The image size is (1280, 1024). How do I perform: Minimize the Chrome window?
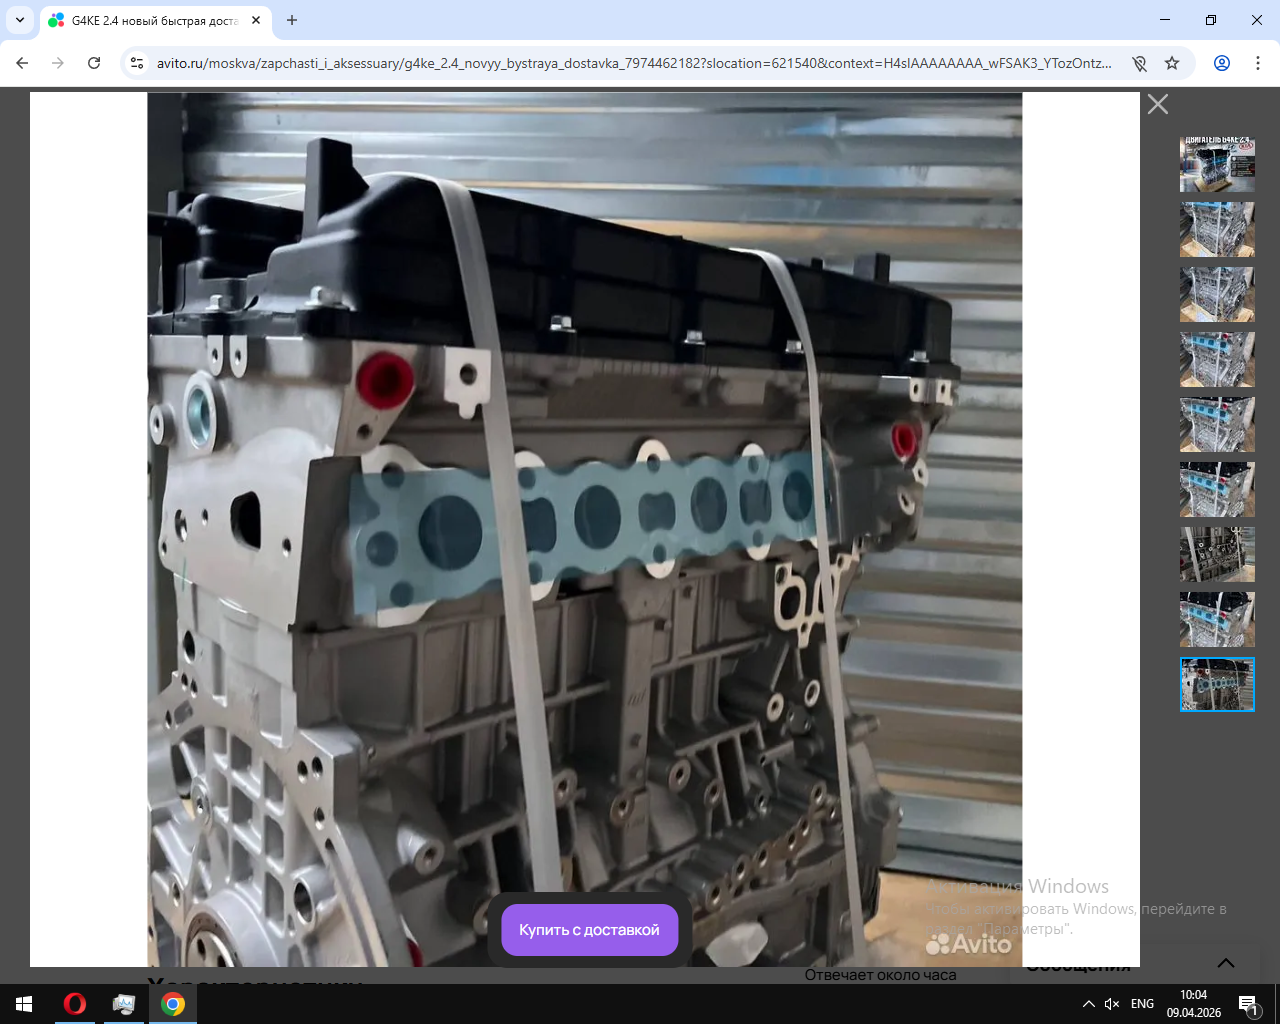coord(1165,20)
